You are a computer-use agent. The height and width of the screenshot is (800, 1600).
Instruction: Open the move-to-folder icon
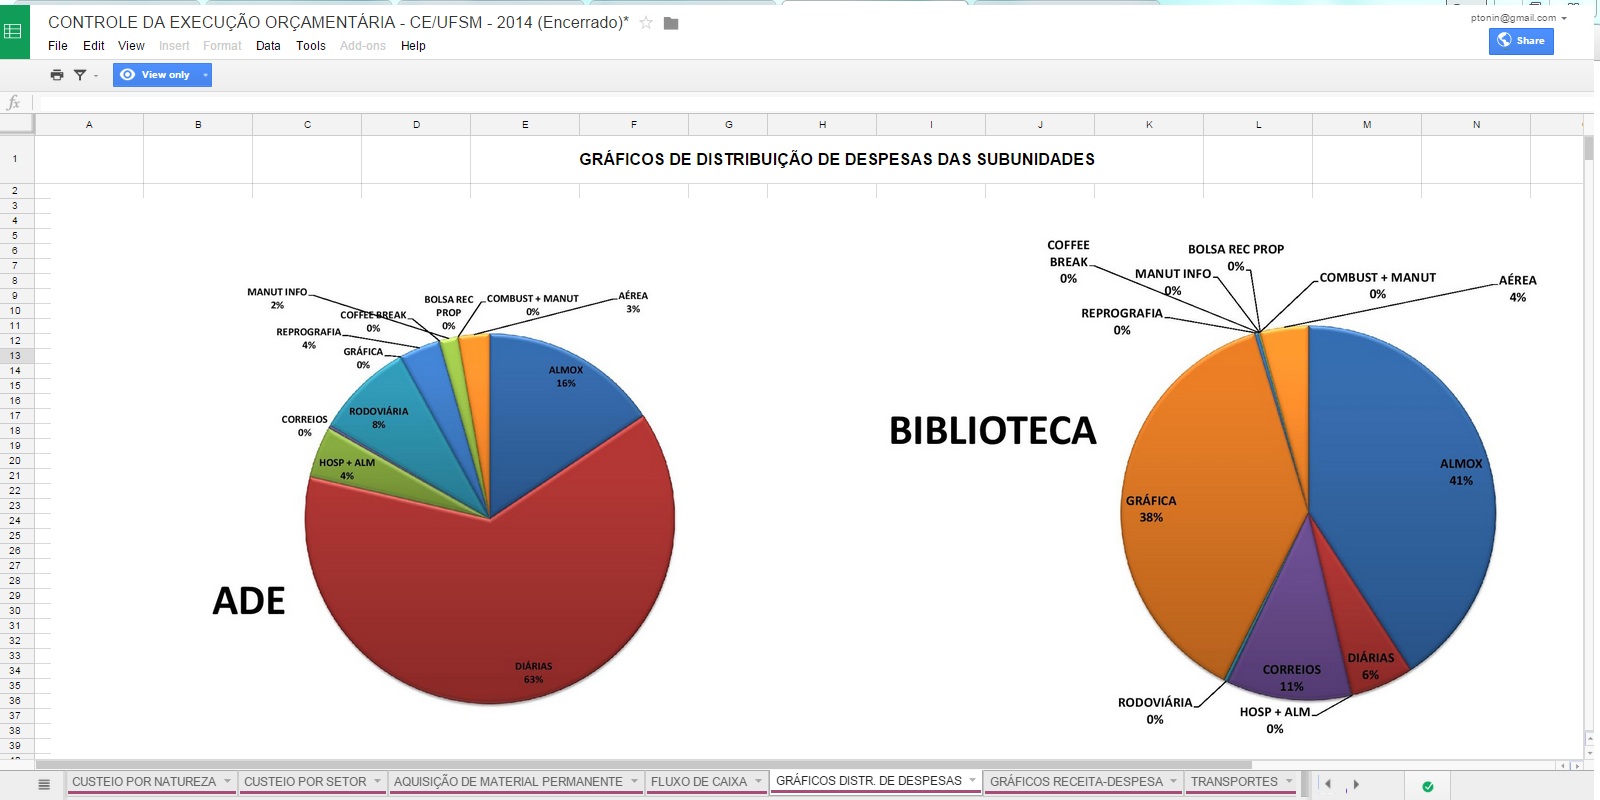tap(671, 23)
